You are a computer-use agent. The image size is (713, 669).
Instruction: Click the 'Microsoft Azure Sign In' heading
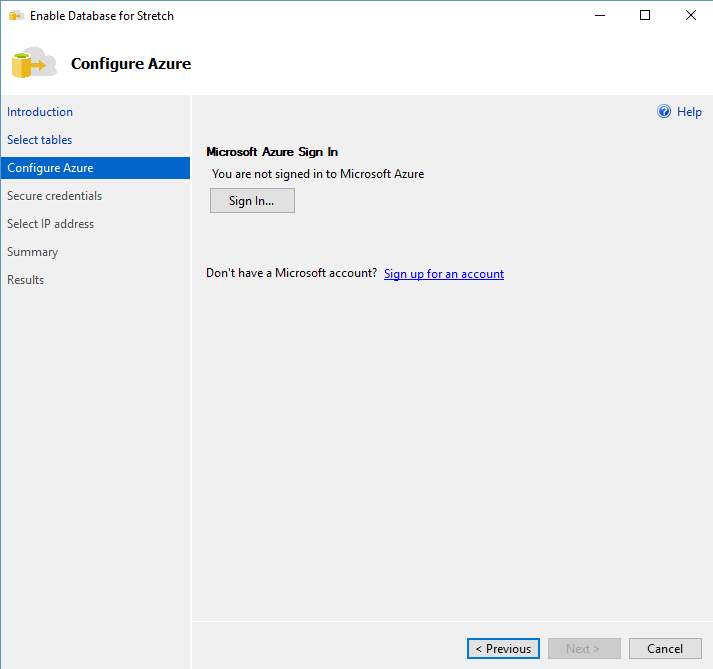[272, 152]
